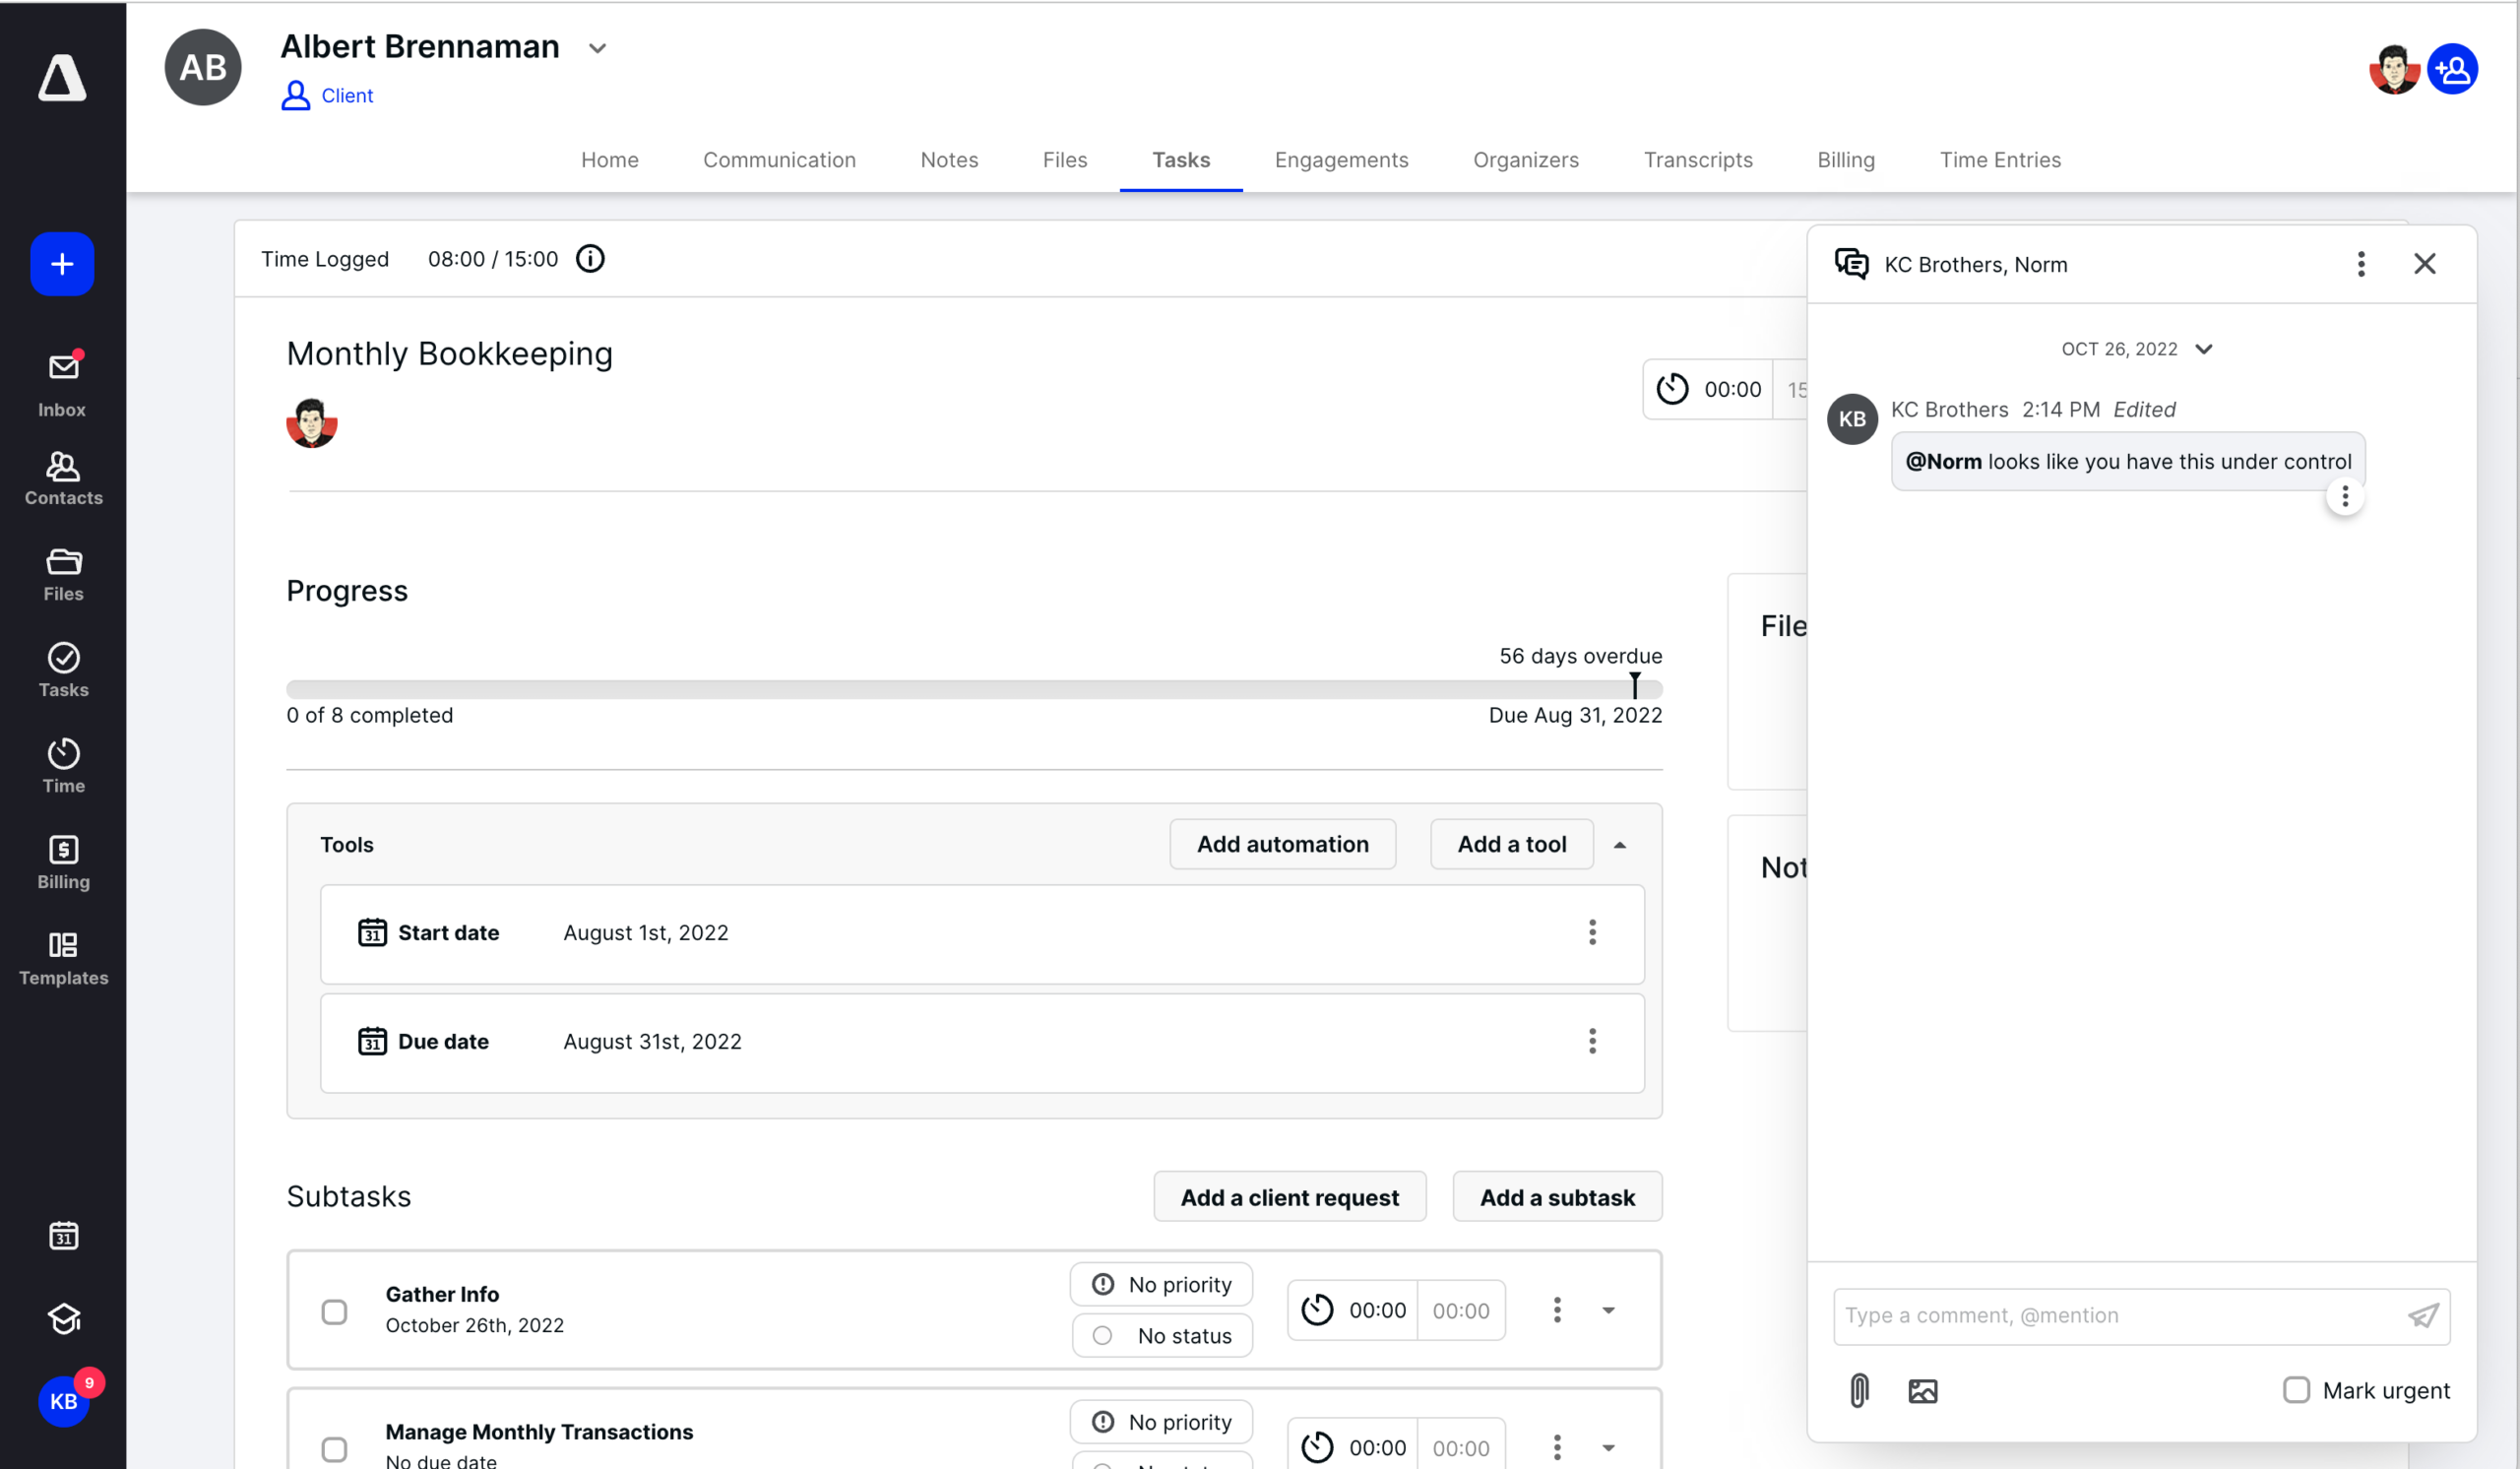Viewport: 2520px width, 1469px height.
Task: Click the paperclip attach file icon
Action: pos(1858,1390)
